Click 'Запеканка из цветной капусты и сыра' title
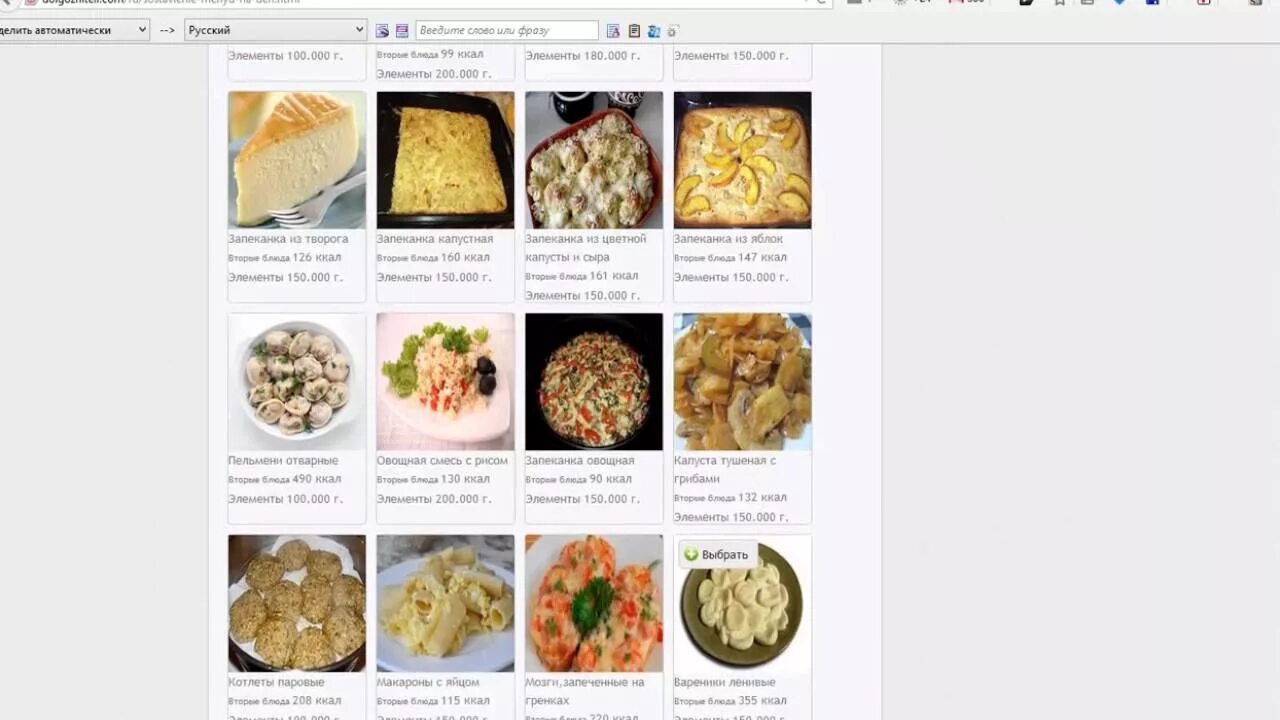Screen dimensions: 1280x720 pyautogui.click(x=586, y=248)
